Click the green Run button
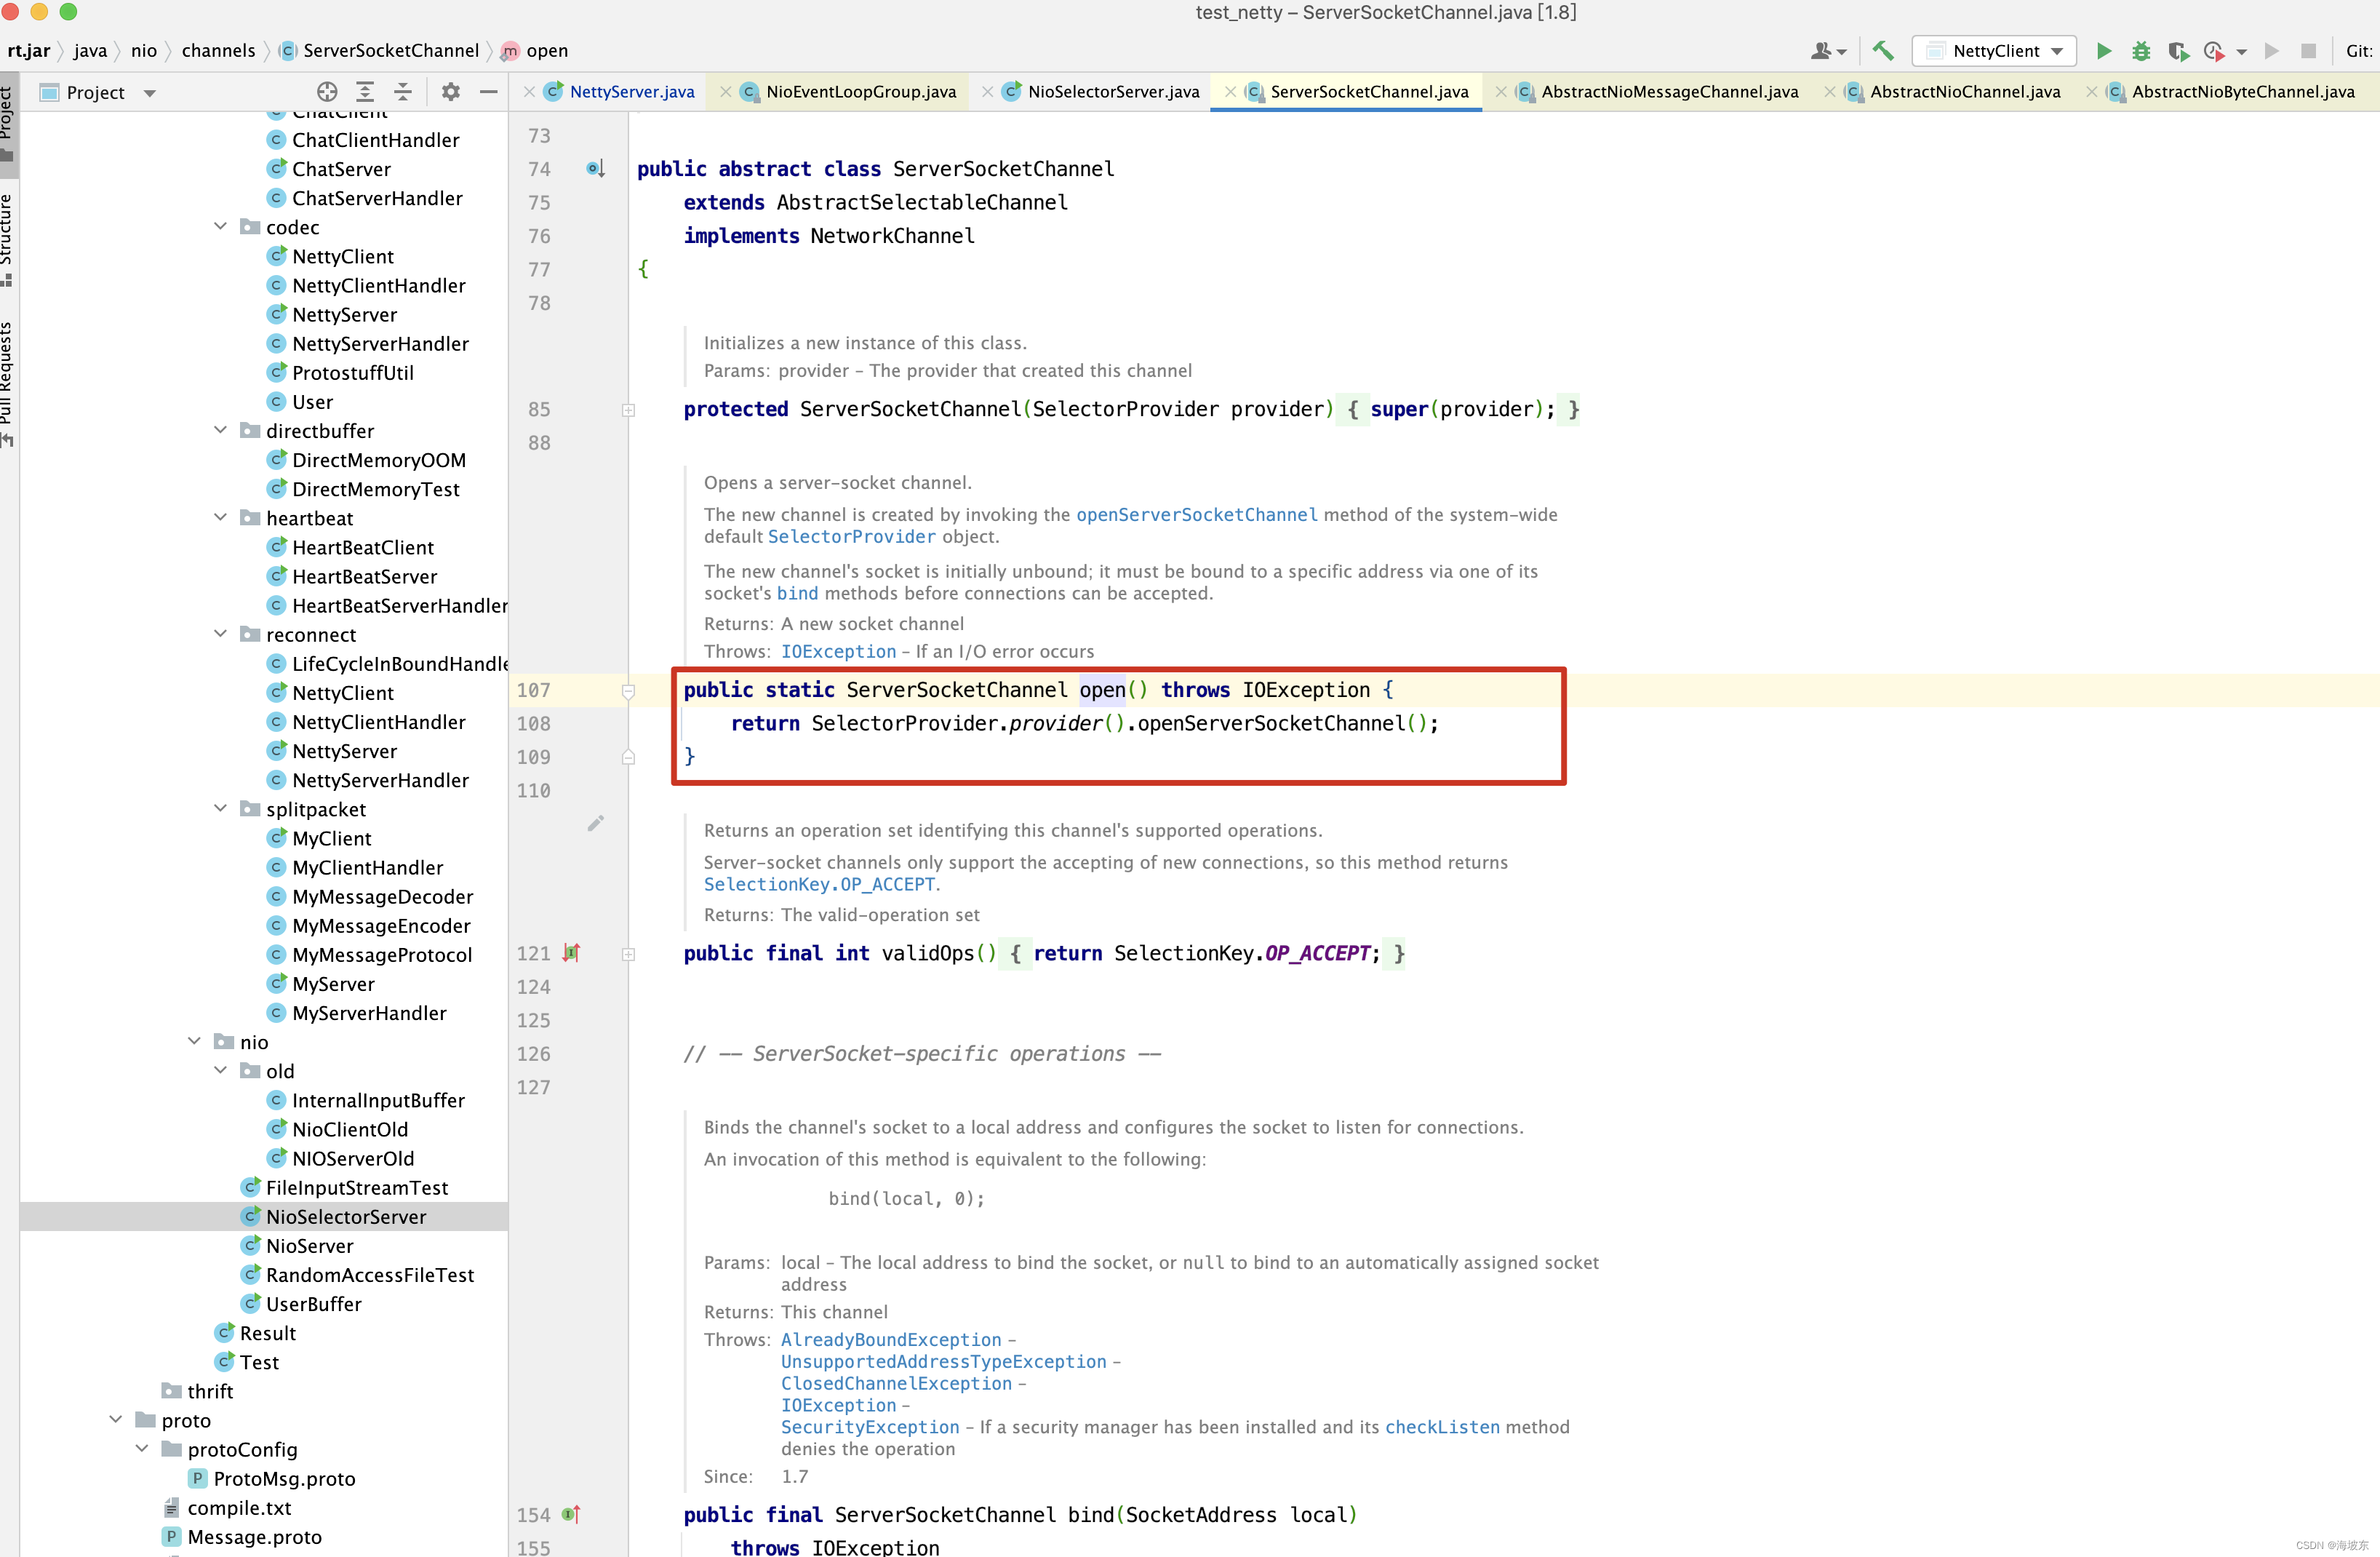Image resolution: width=2380 pixels, height=1557 pixels. (x=2103, y=51)
